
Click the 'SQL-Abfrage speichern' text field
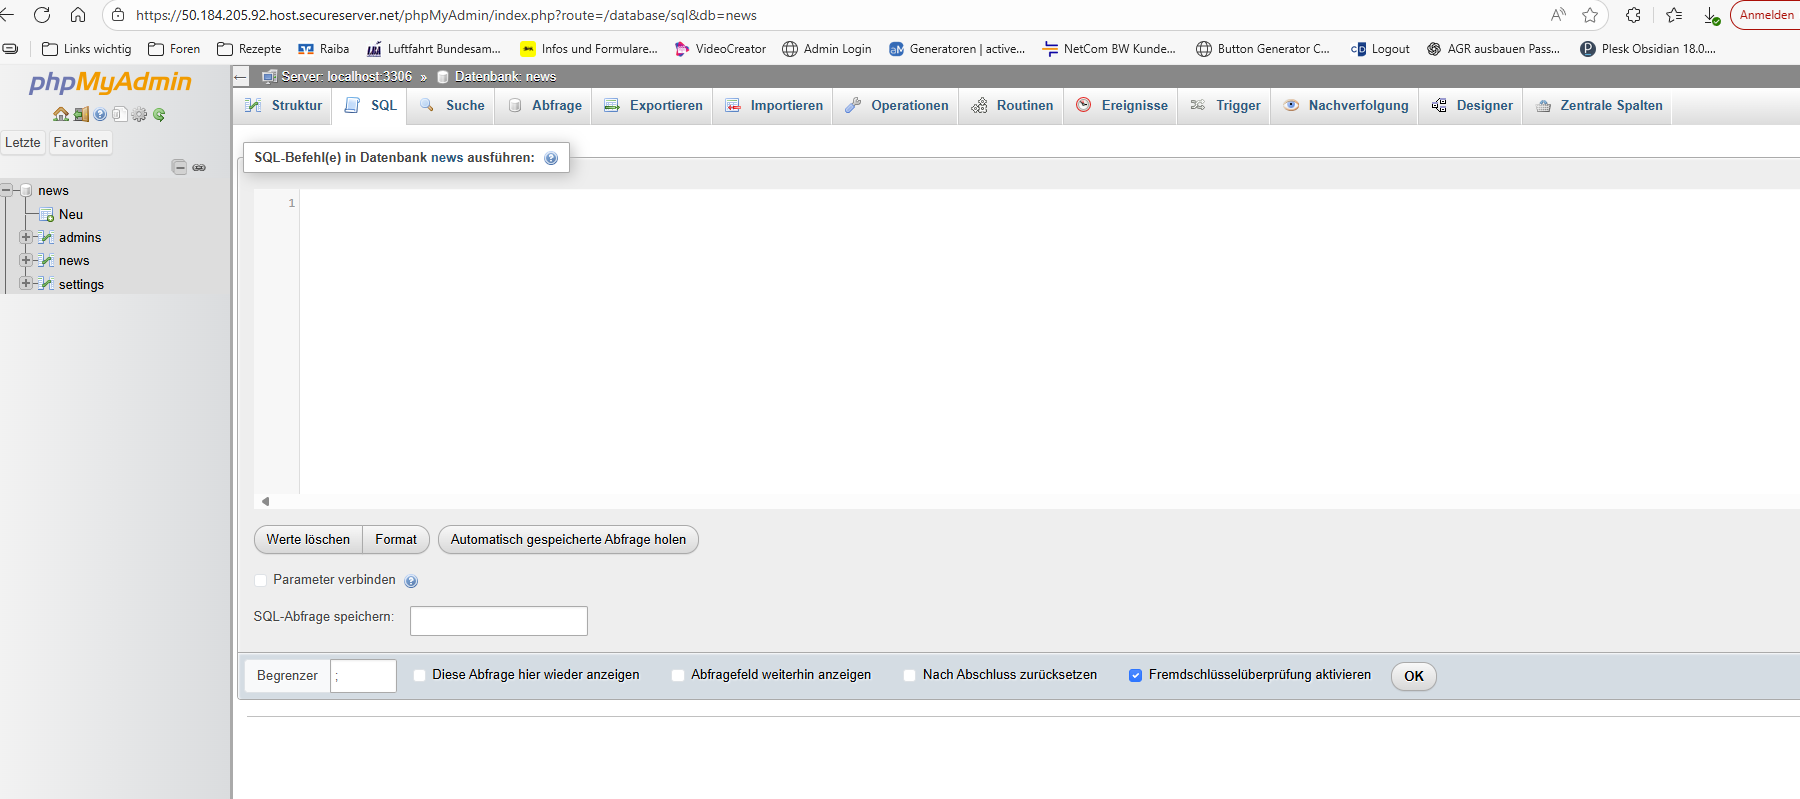tap(498, 621)
